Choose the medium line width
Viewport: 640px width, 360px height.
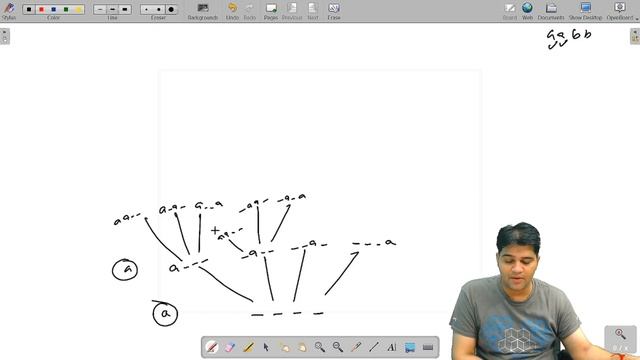(112, 9)
